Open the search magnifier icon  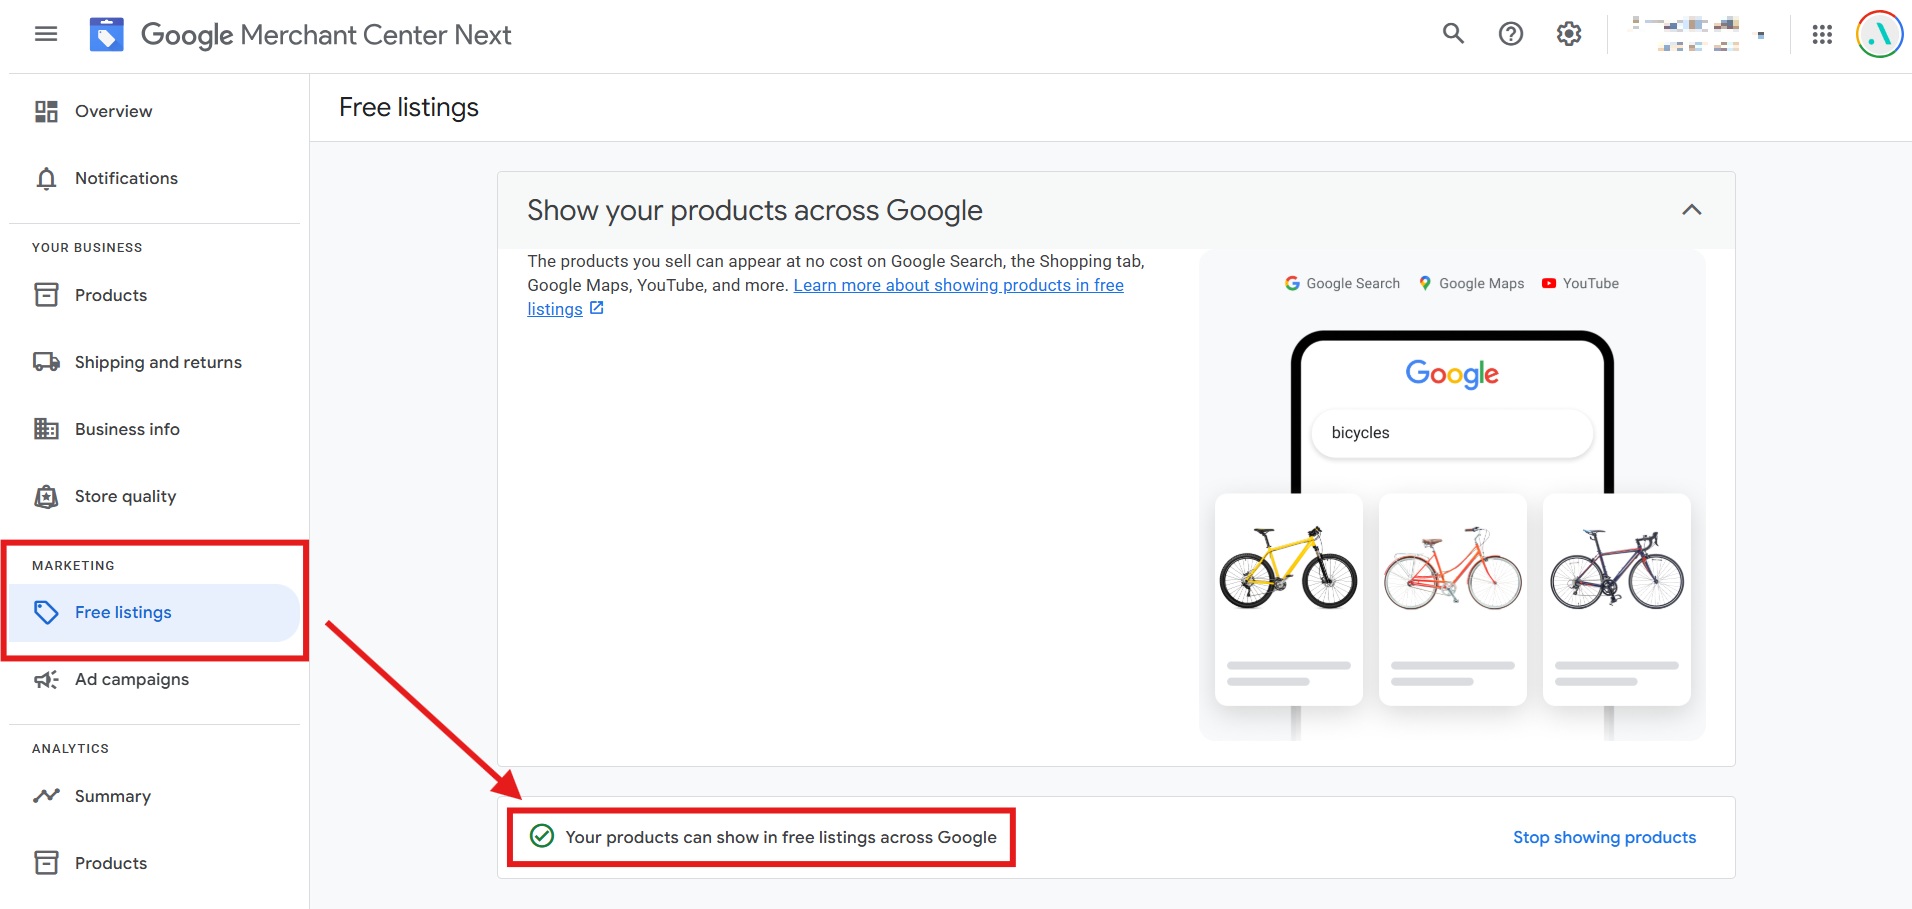[x=1453, y=34]
